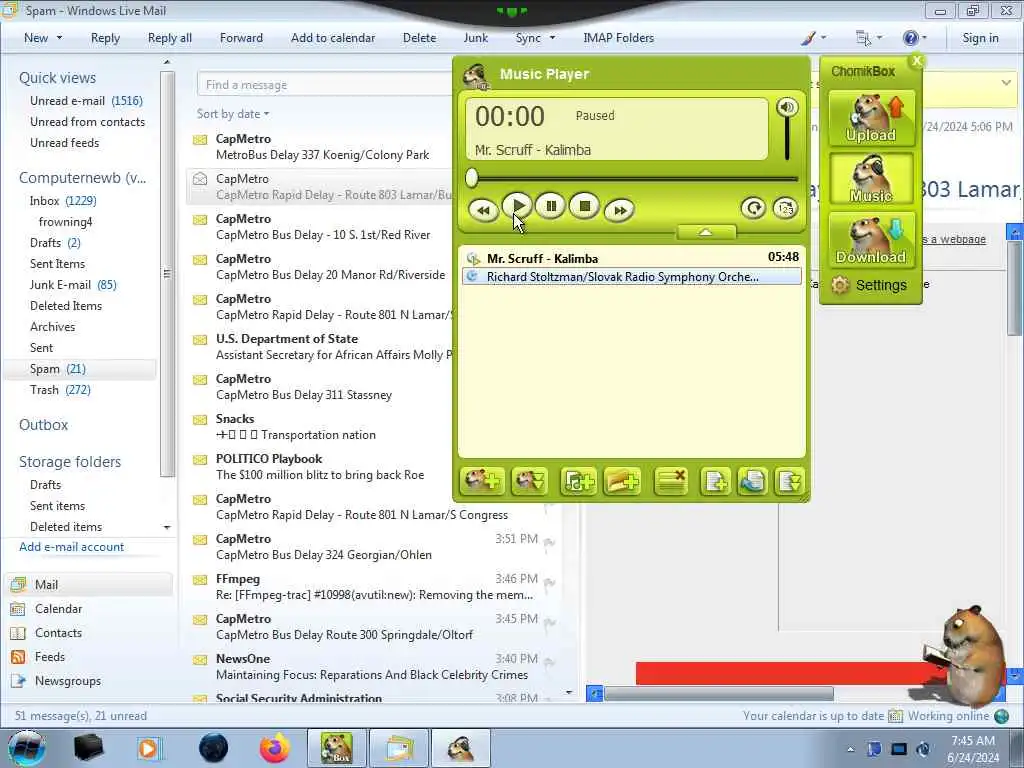Open the Junk E-mail folder
The width and height of the screenshot is (1024, 768).
[x=73, y=285]
